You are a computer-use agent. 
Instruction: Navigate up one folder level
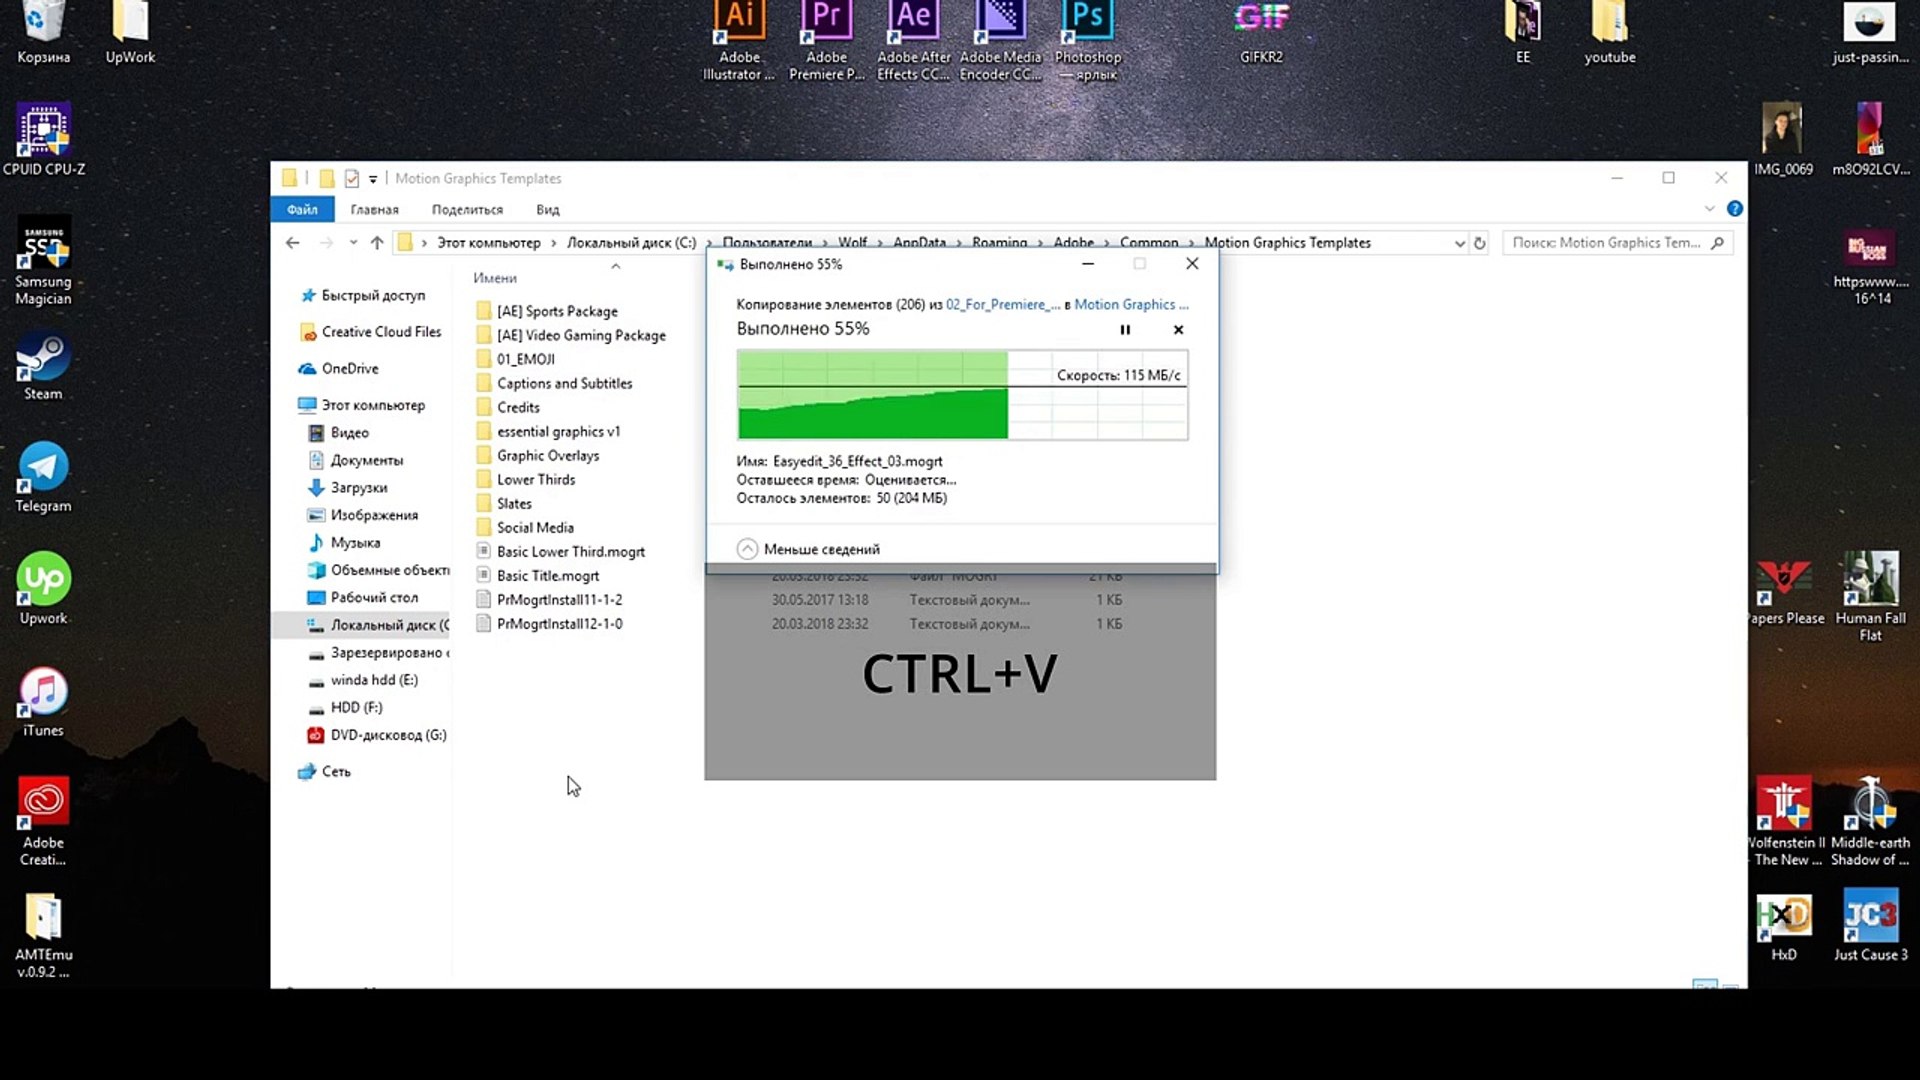coord(376,242)
